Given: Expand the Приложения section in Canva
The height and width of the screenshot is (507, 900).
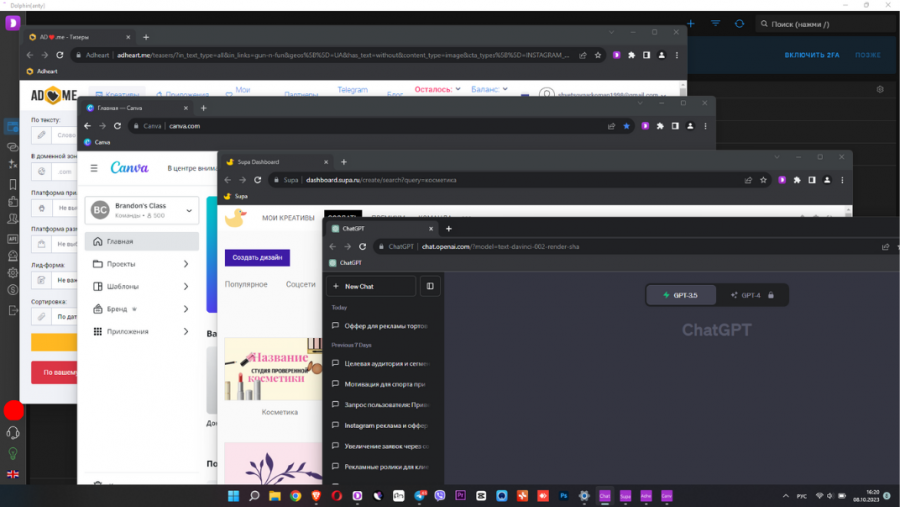Looking at the screenshot, I should [186, 331].
